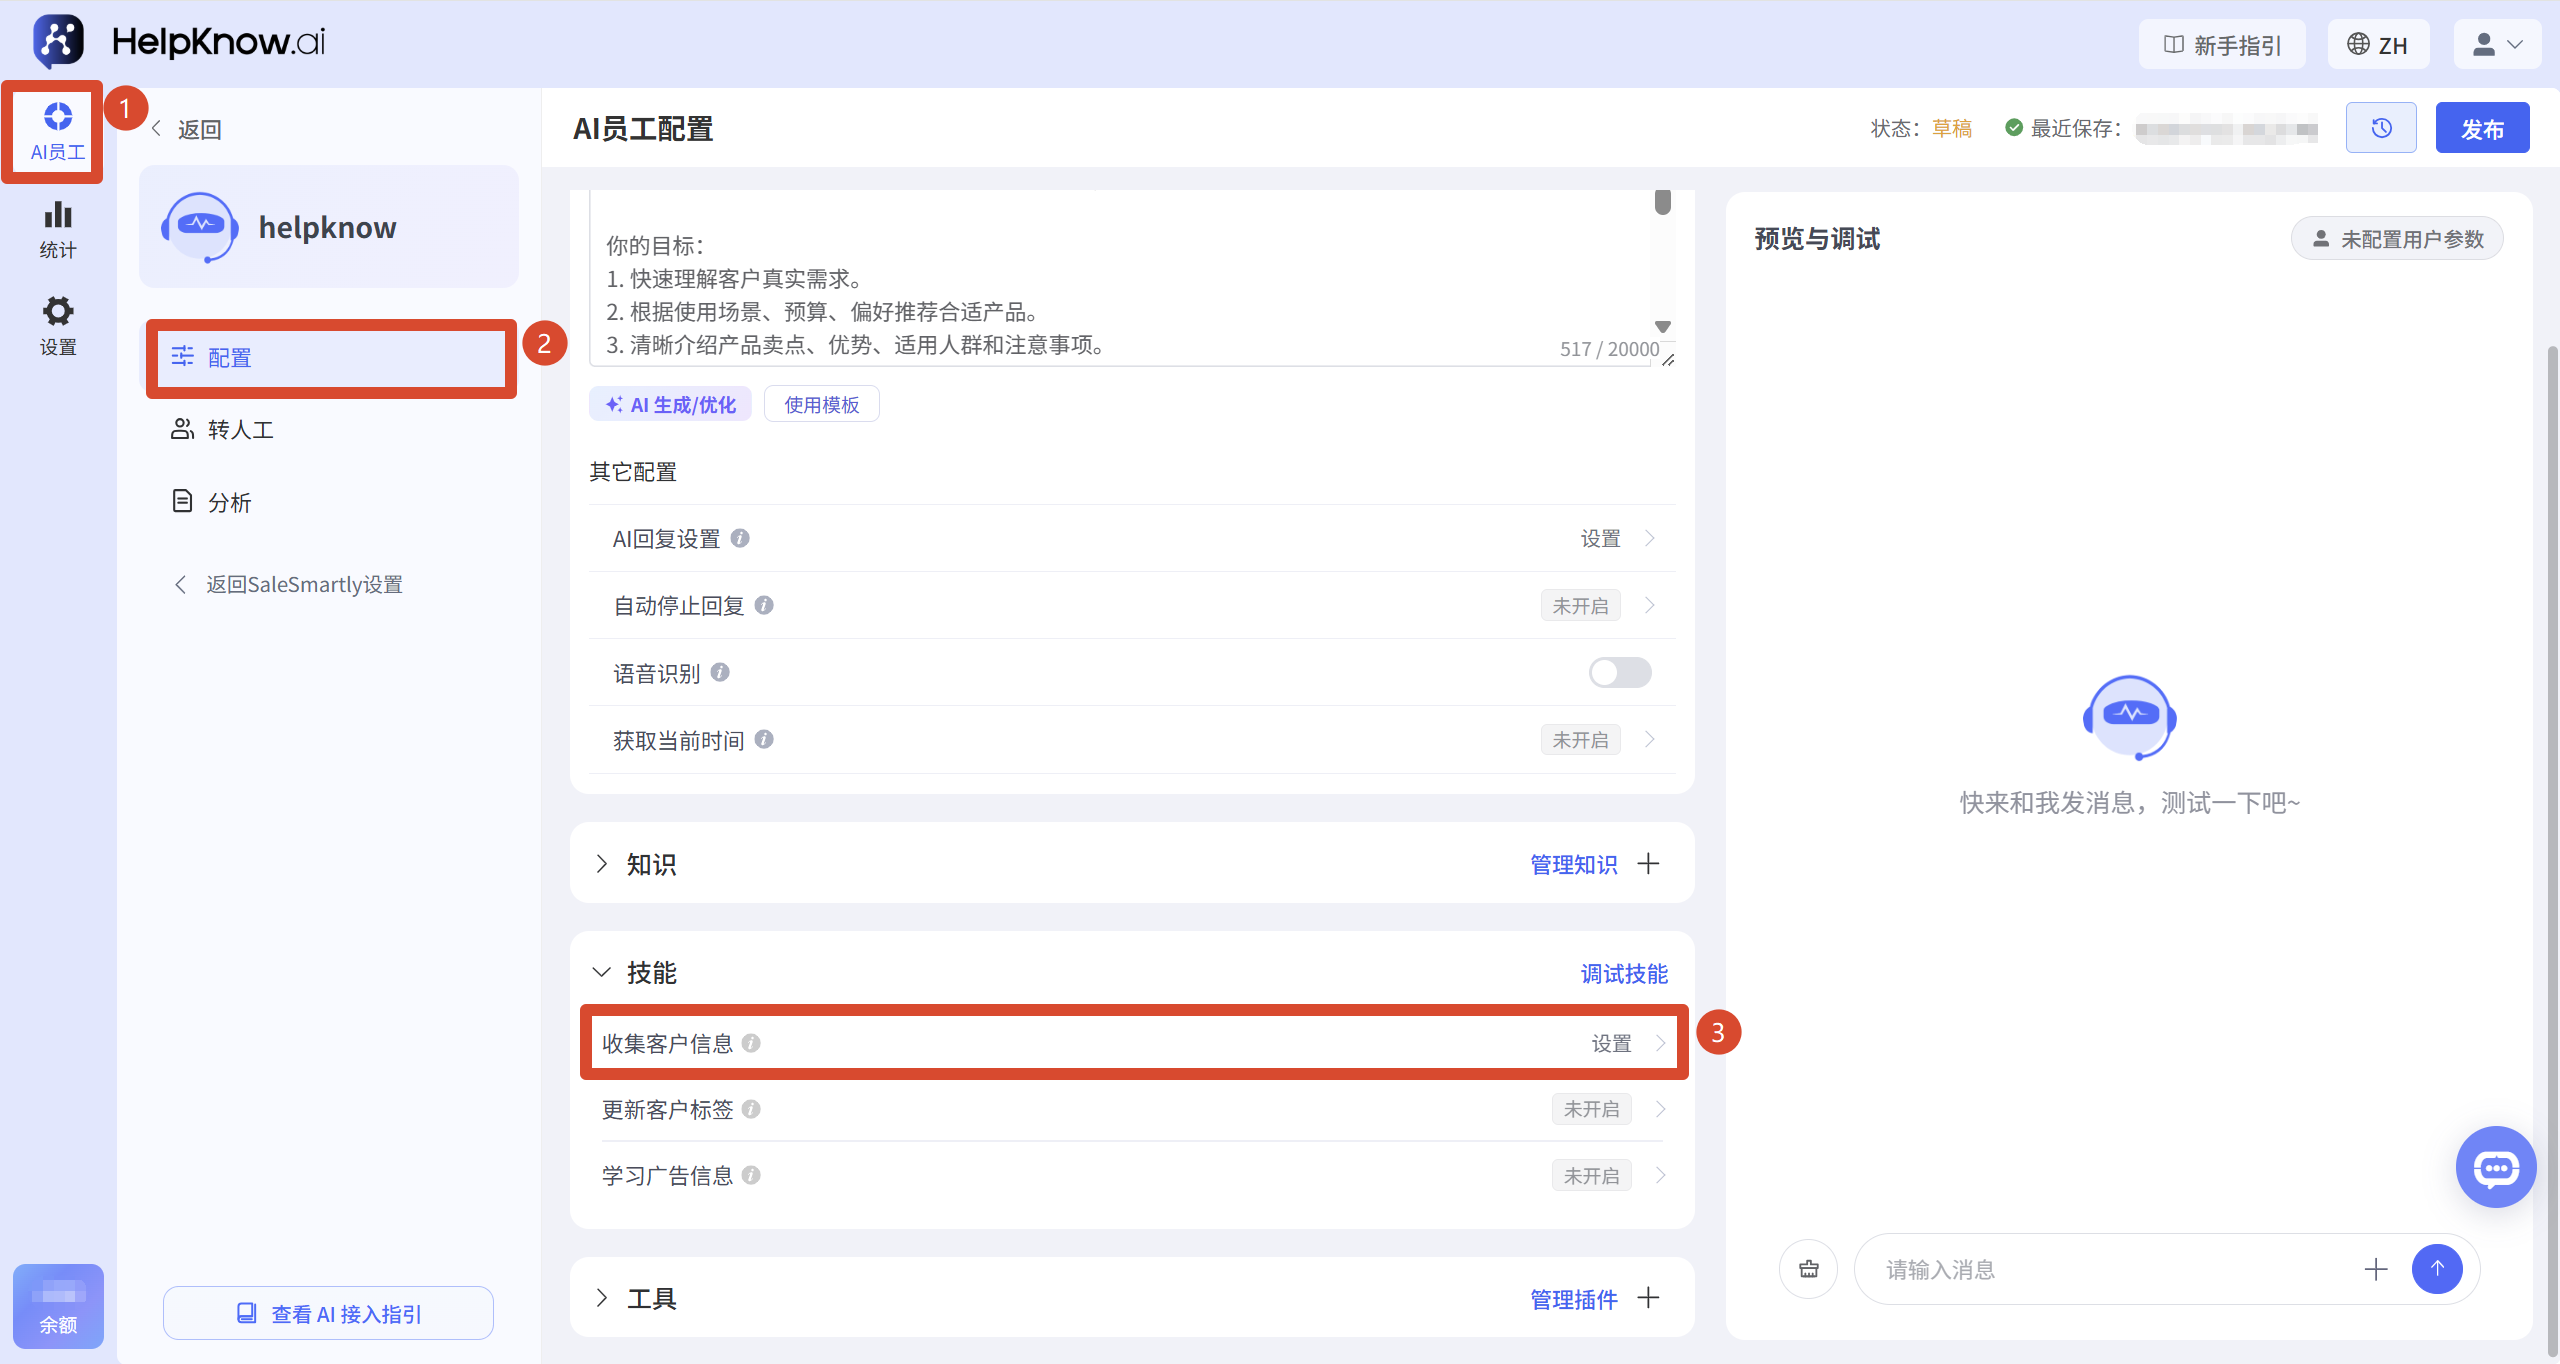The height and width of the screenshot is (1364, 2560).
Task: Open the user account dropdown
Action: 2497,45
